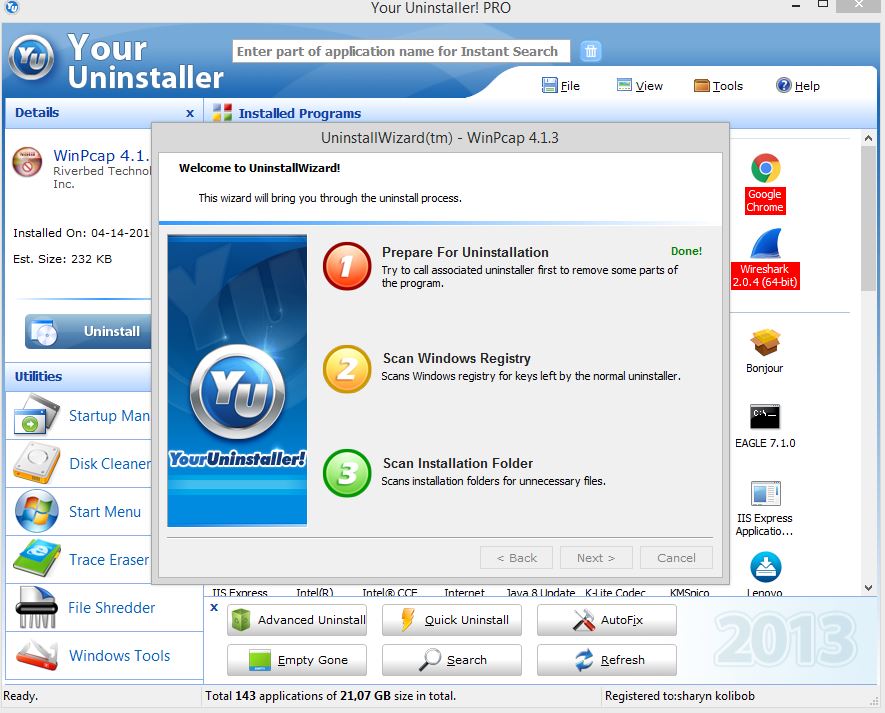Focus the Instant Search input field
Viewport: 885px width, 713px height.
(x=401, y=51)
